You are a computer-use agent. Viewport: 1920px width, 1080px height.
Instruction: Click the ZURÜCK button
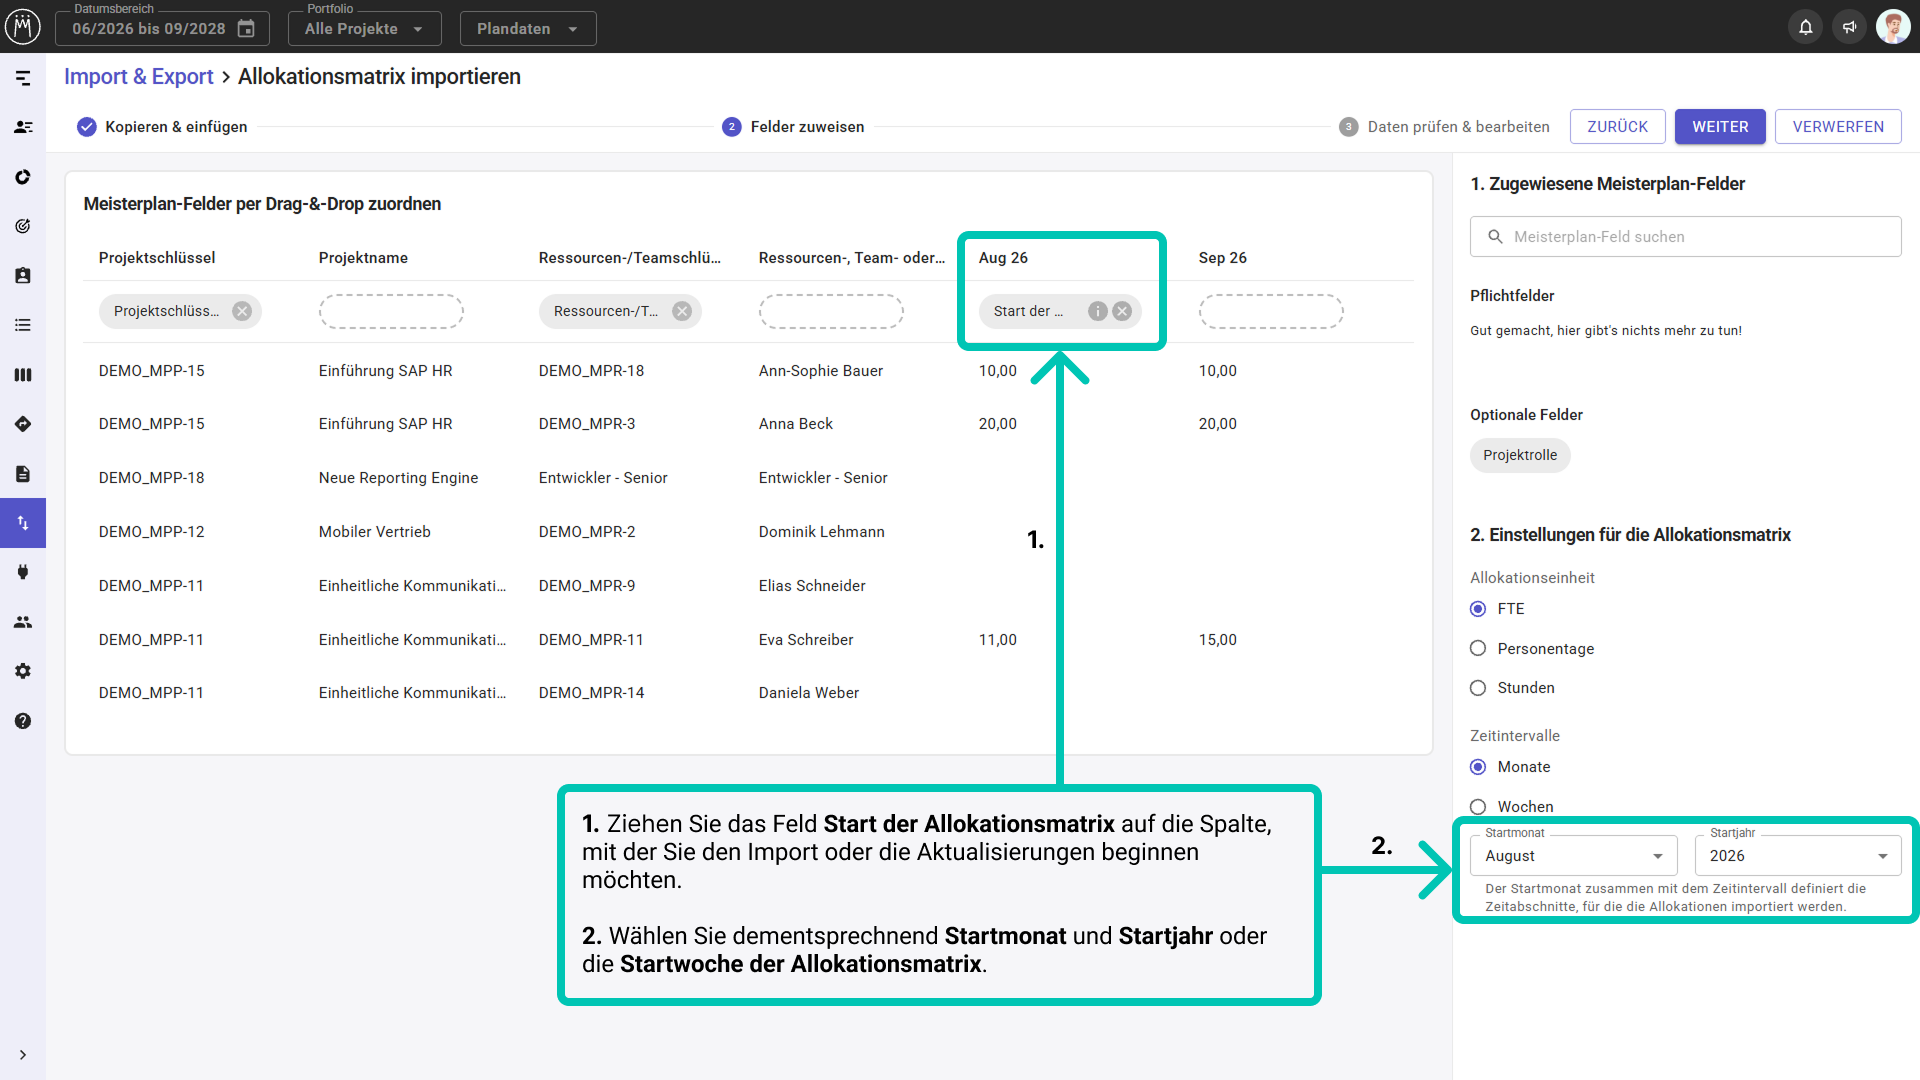click(1617, 127)
